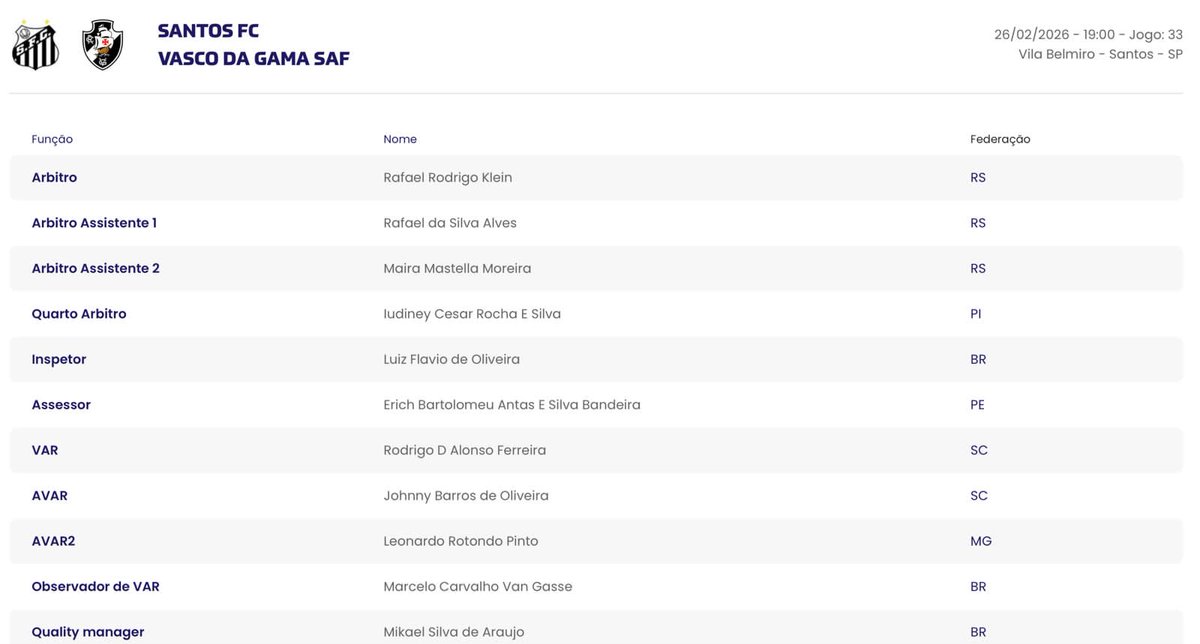
Task: Open the VASCO DA GAMA SAF team name
Action: pyautogui.click(x=253, y=59)
